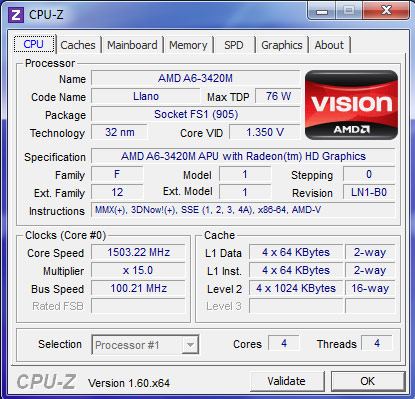
Task: Go to the About tab
Action: pyautogui.click(x=329, y=45)
